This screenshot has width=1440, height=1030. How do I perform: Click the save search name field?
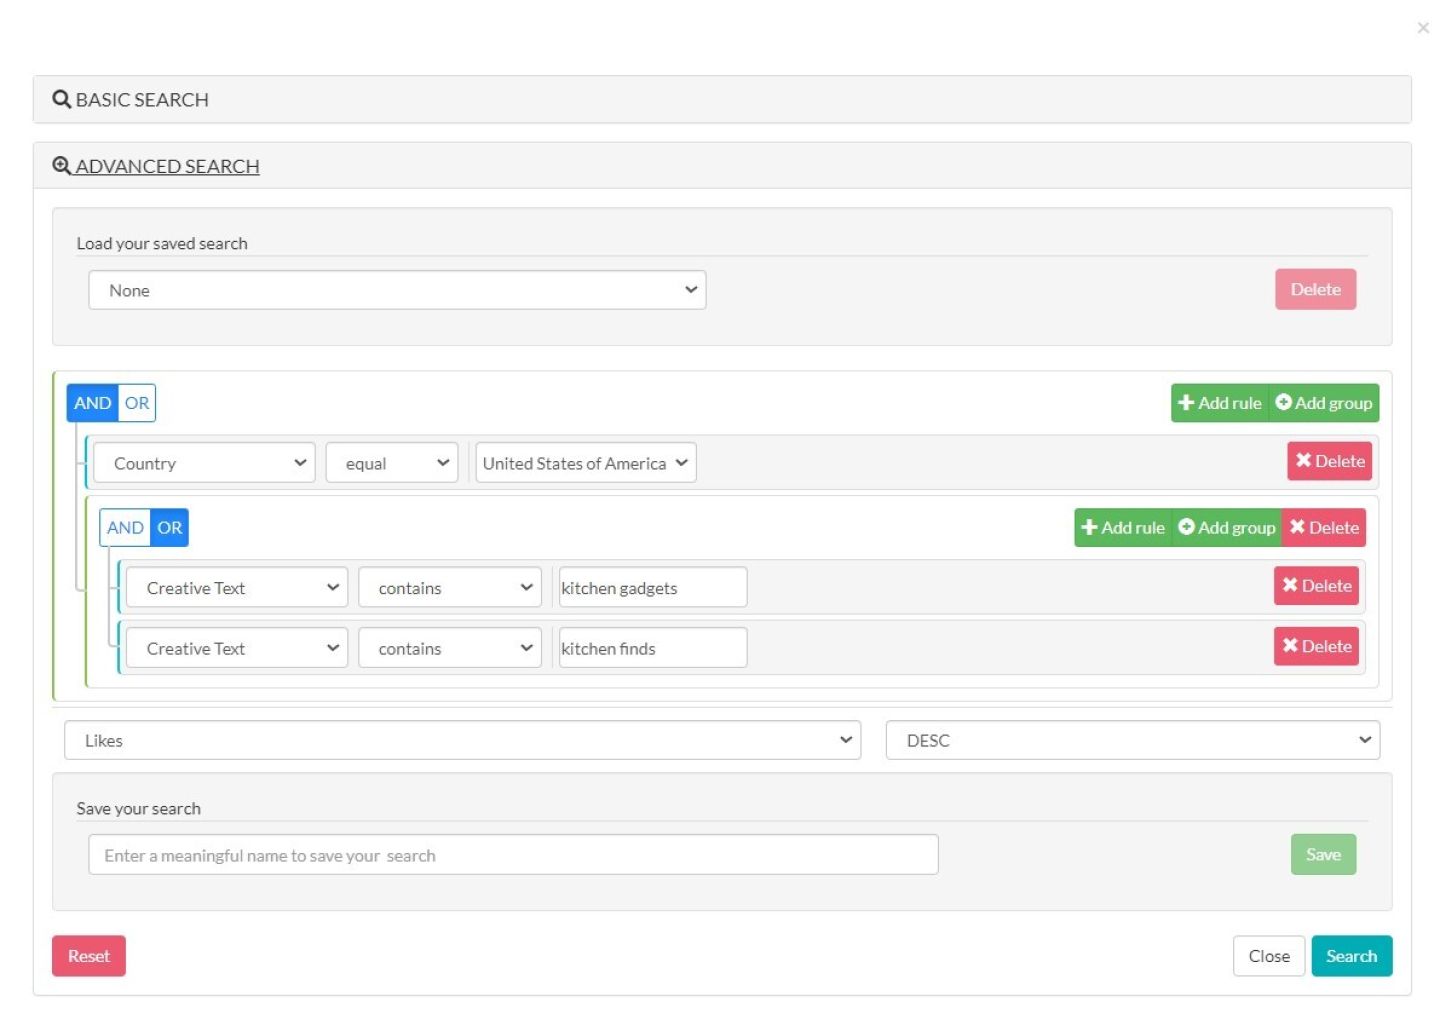tap(513, 855)
